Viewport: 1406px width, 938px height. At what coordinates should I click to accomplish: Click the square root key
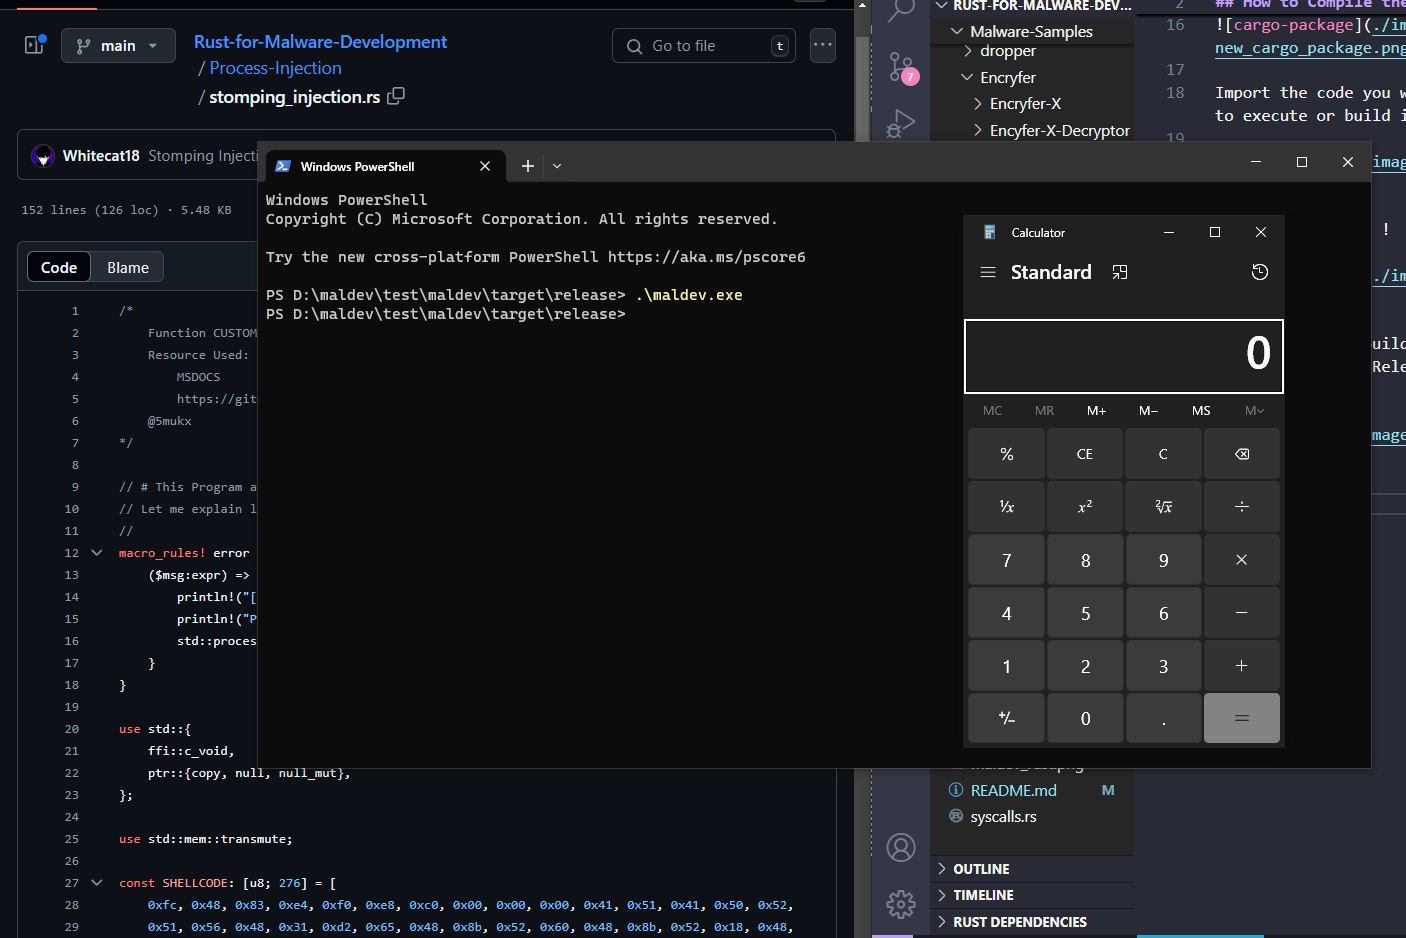tap(1163, 507)
